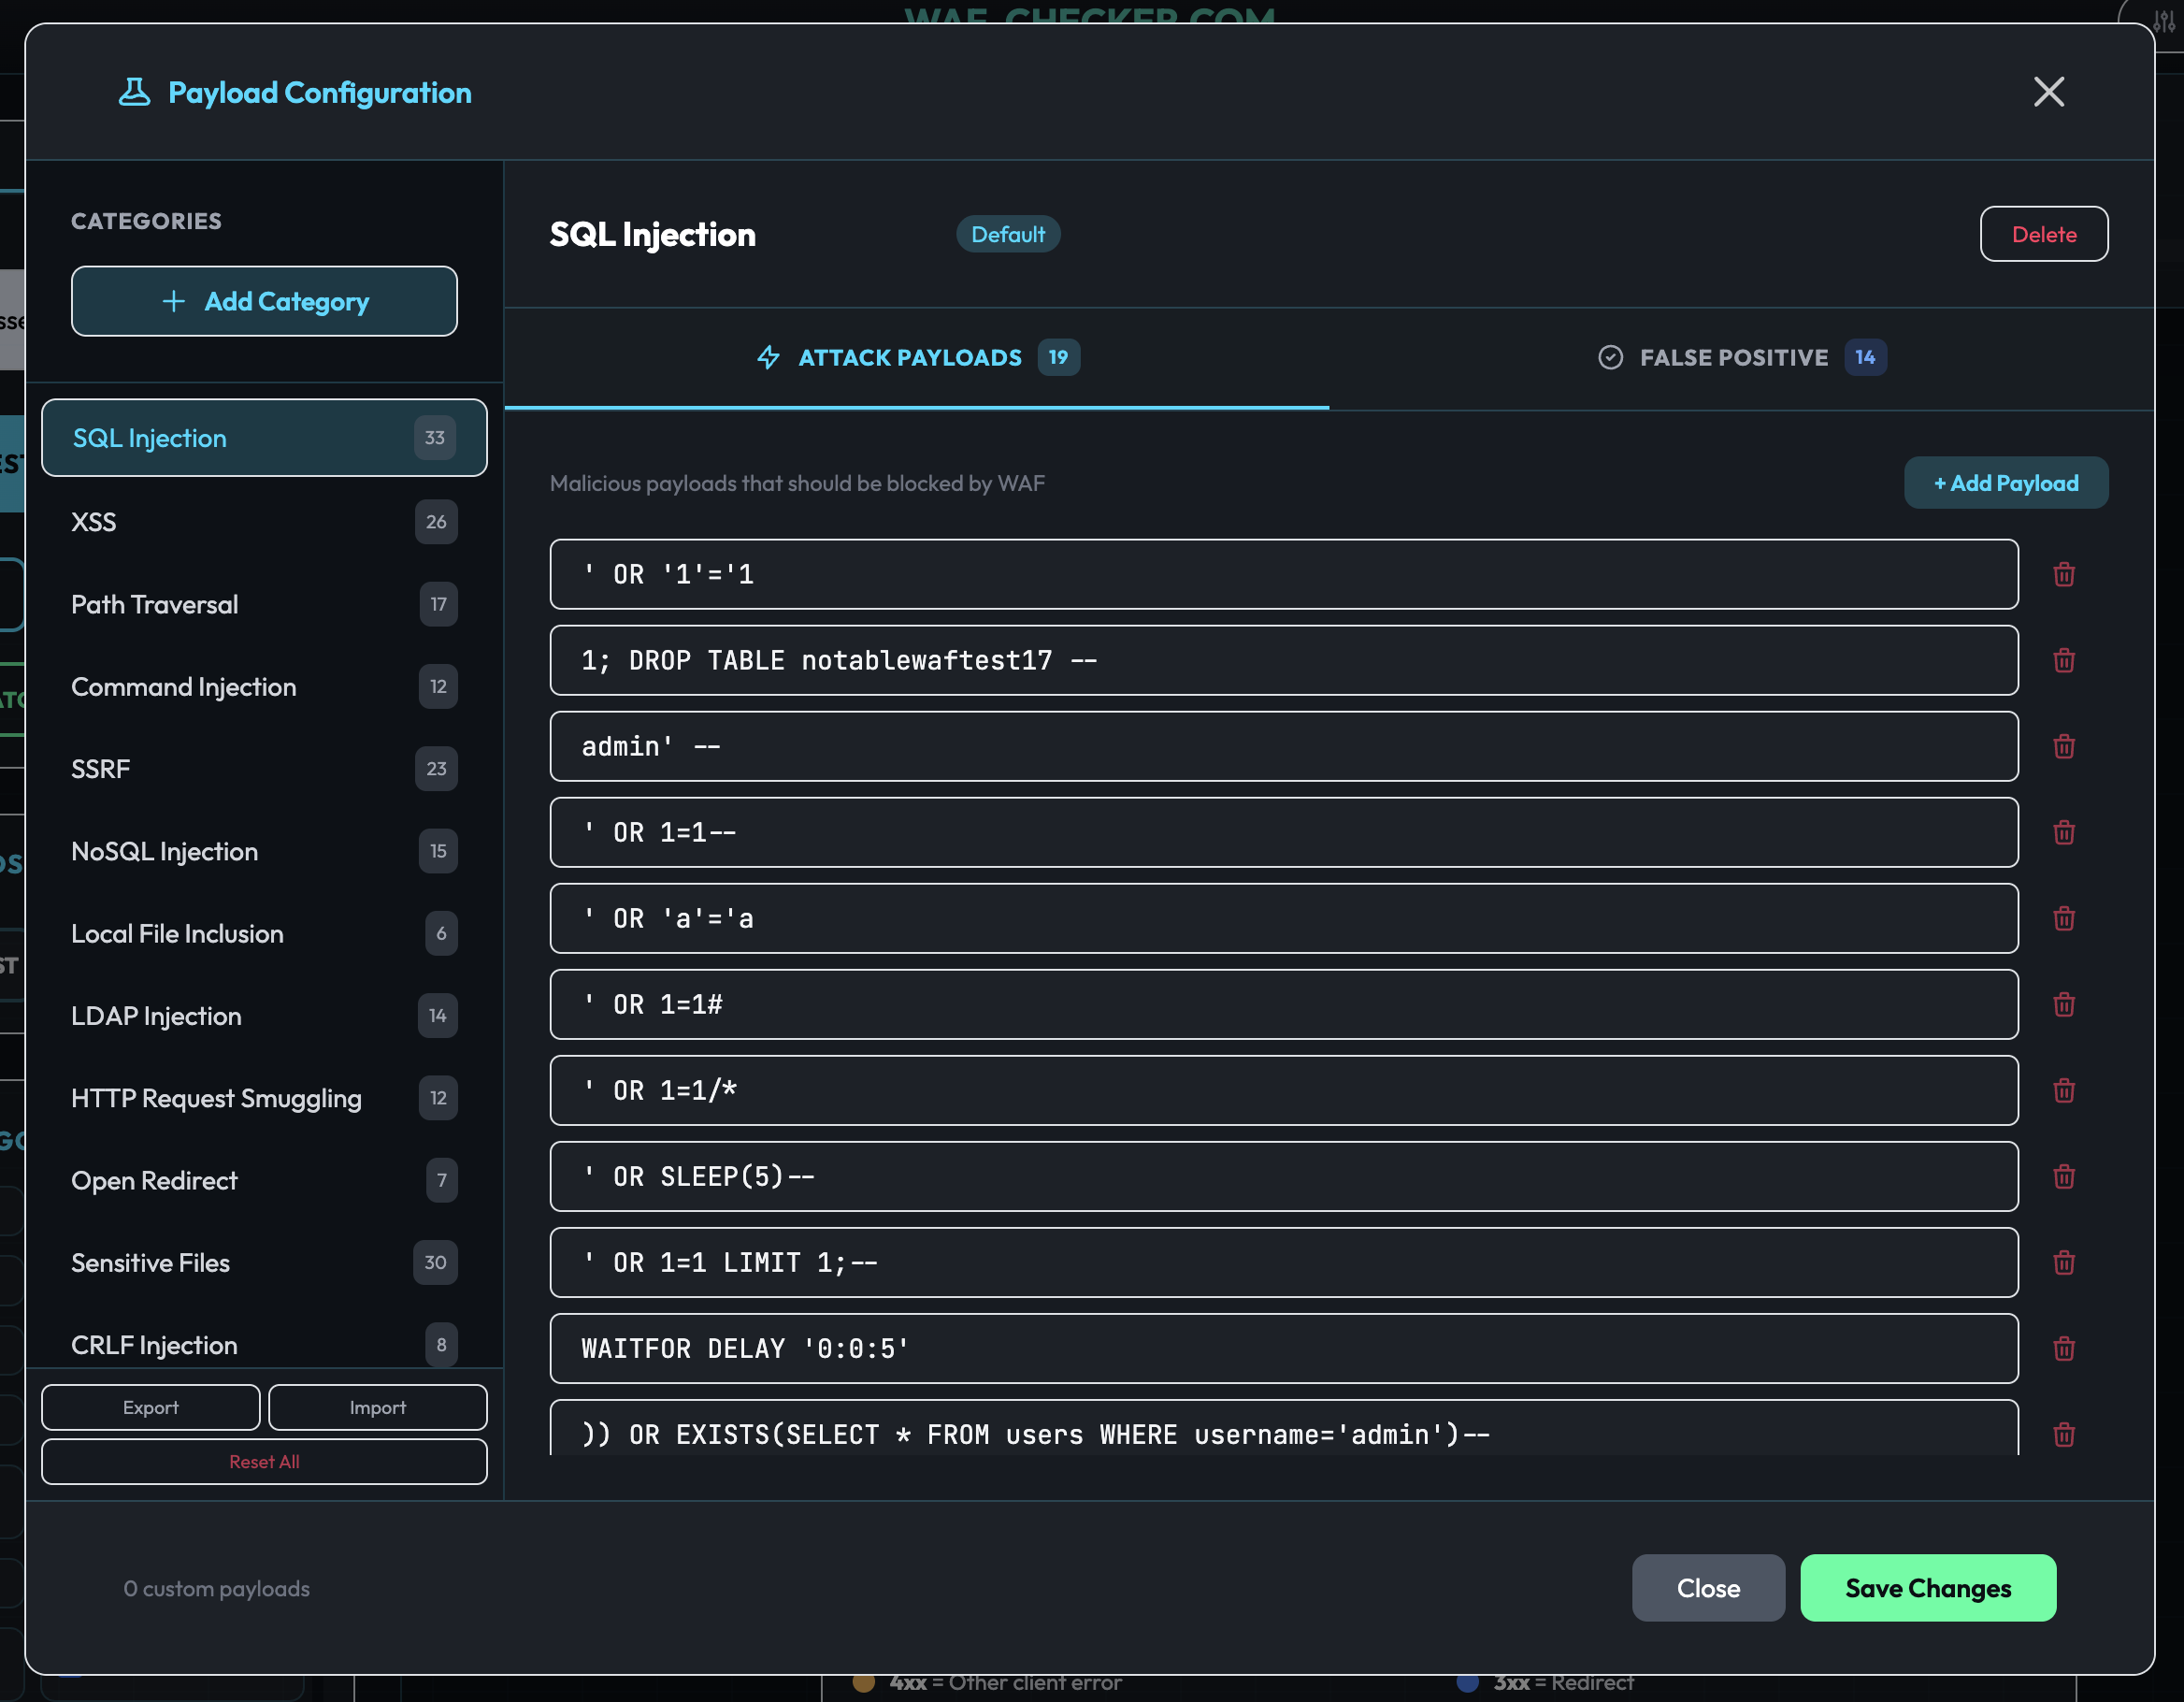2184x1702 pixels.
Task: Delete the SLEEP(5) payload using trash icon
Action: click(x=2063, y=1176)
